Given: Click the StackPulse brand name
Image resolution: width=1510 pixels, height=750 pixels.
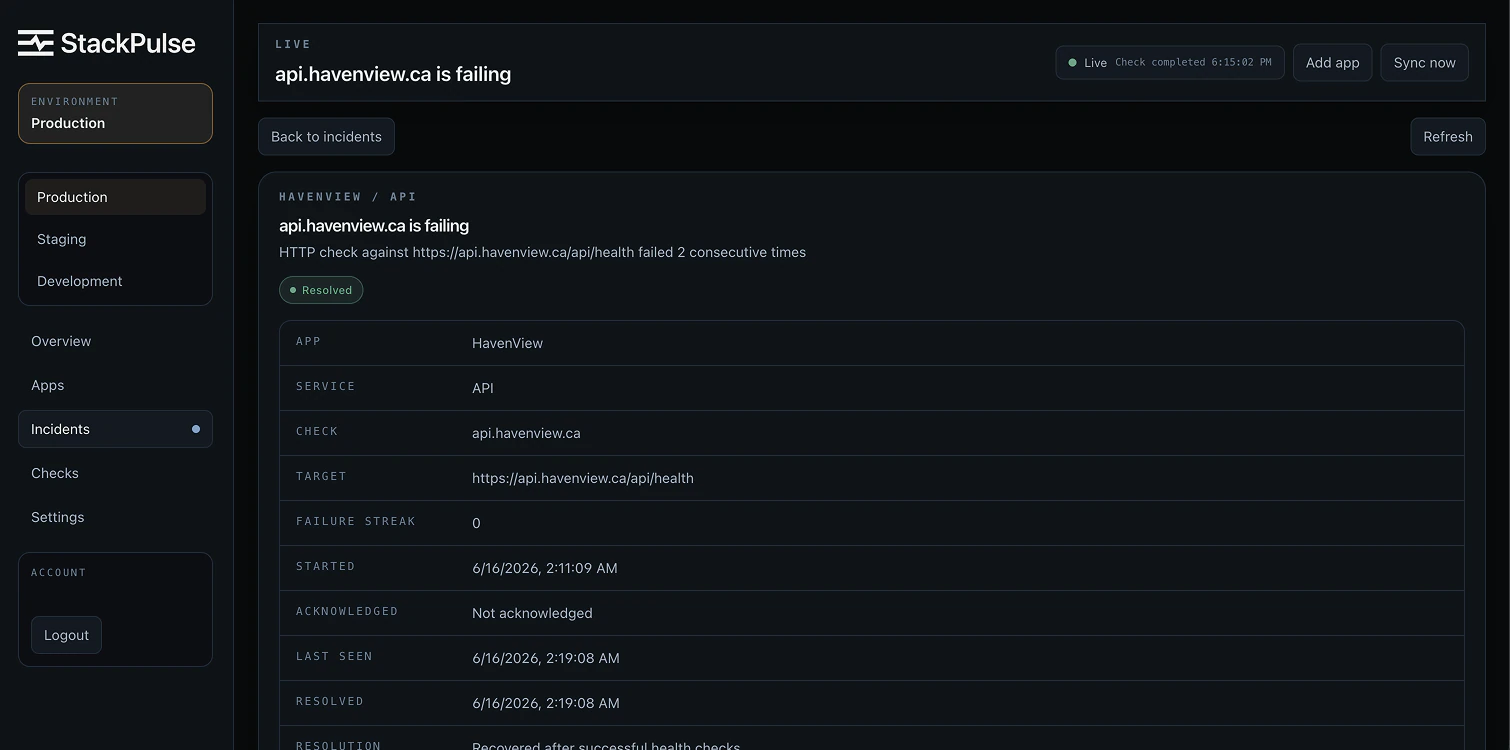Looking at the screenshot, I should tap(128, 43).
